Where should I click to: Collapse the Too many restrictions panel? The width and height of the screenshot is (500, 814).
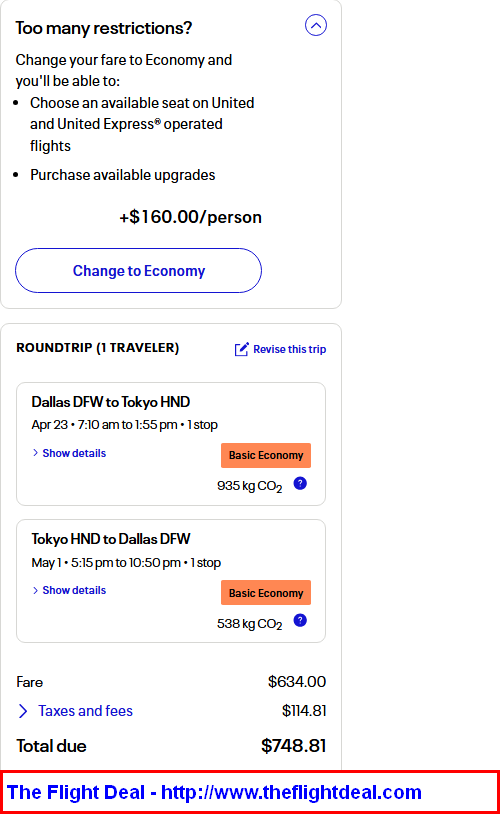pyautogui.click(x=316, y=25)
